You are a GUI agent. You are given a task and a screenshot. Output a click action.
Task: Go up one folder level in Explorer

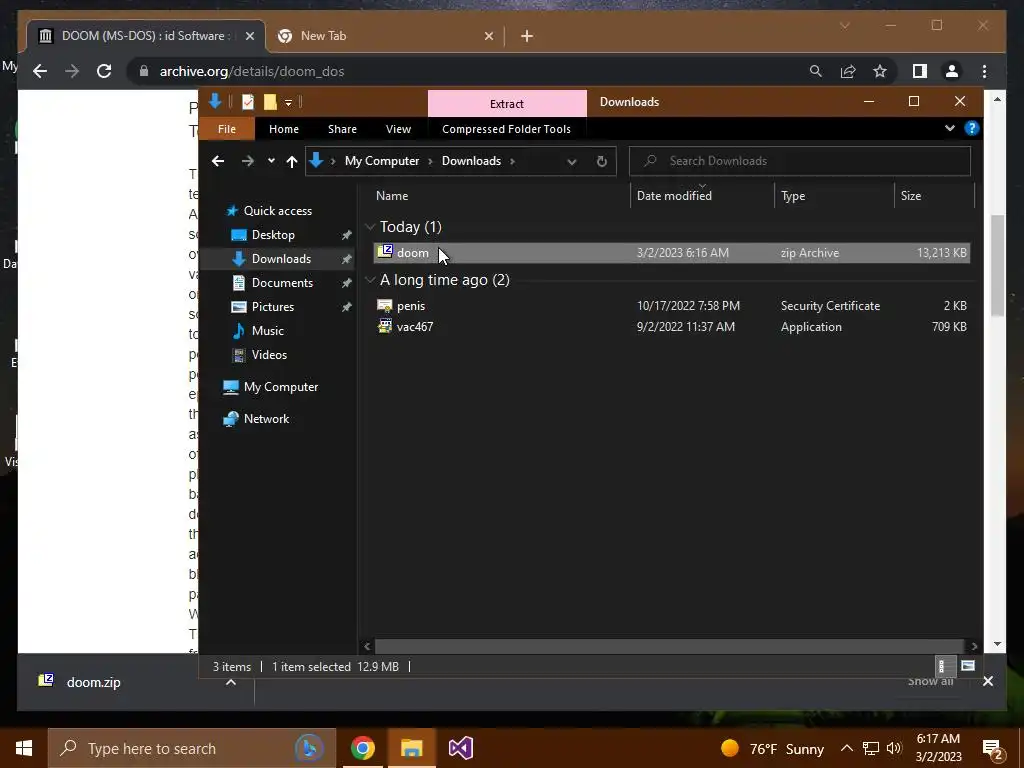(x=292, y=161)
